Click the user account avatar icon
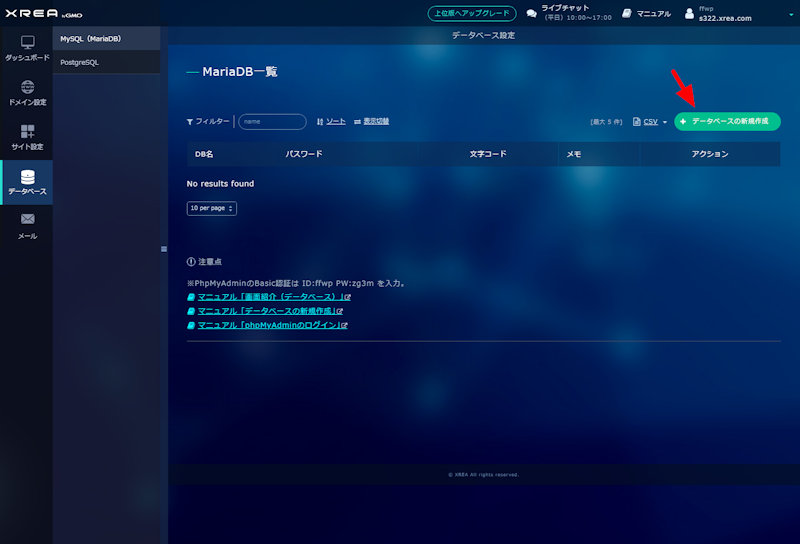800x544 pixels. (x=688, y=14)
